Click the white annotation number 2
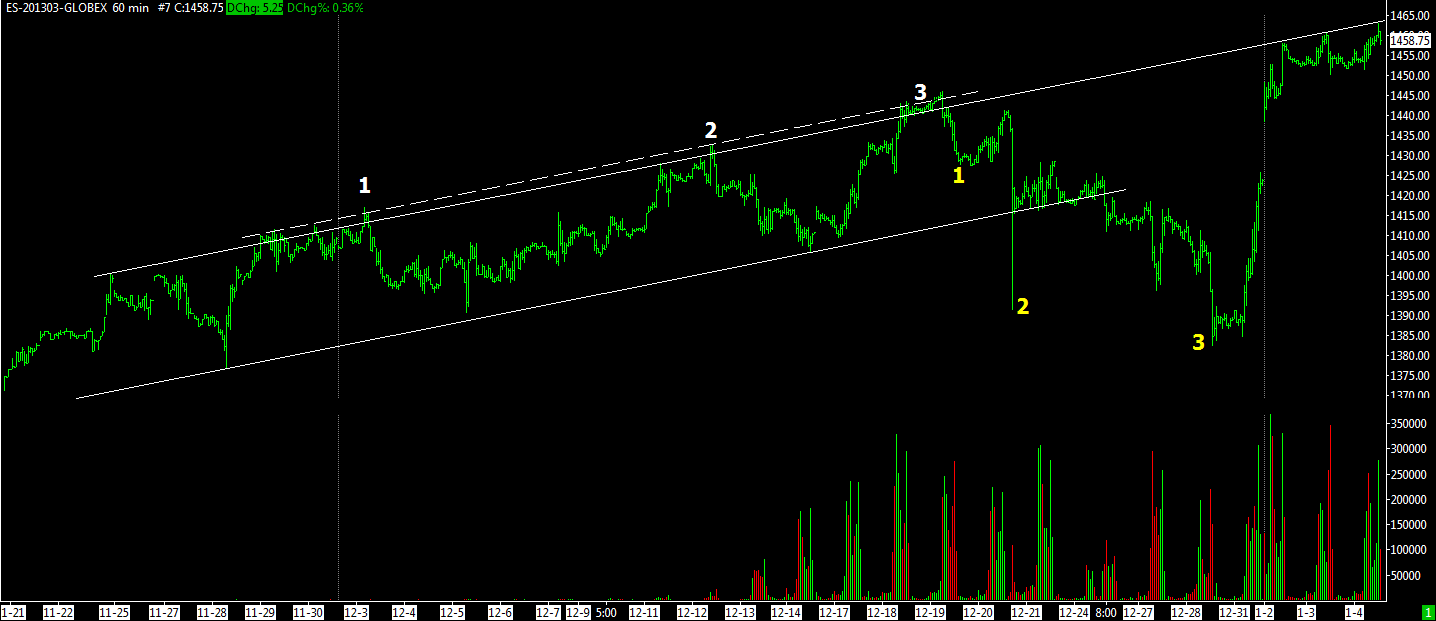1436x621 pixels. (x=710, y=130)
